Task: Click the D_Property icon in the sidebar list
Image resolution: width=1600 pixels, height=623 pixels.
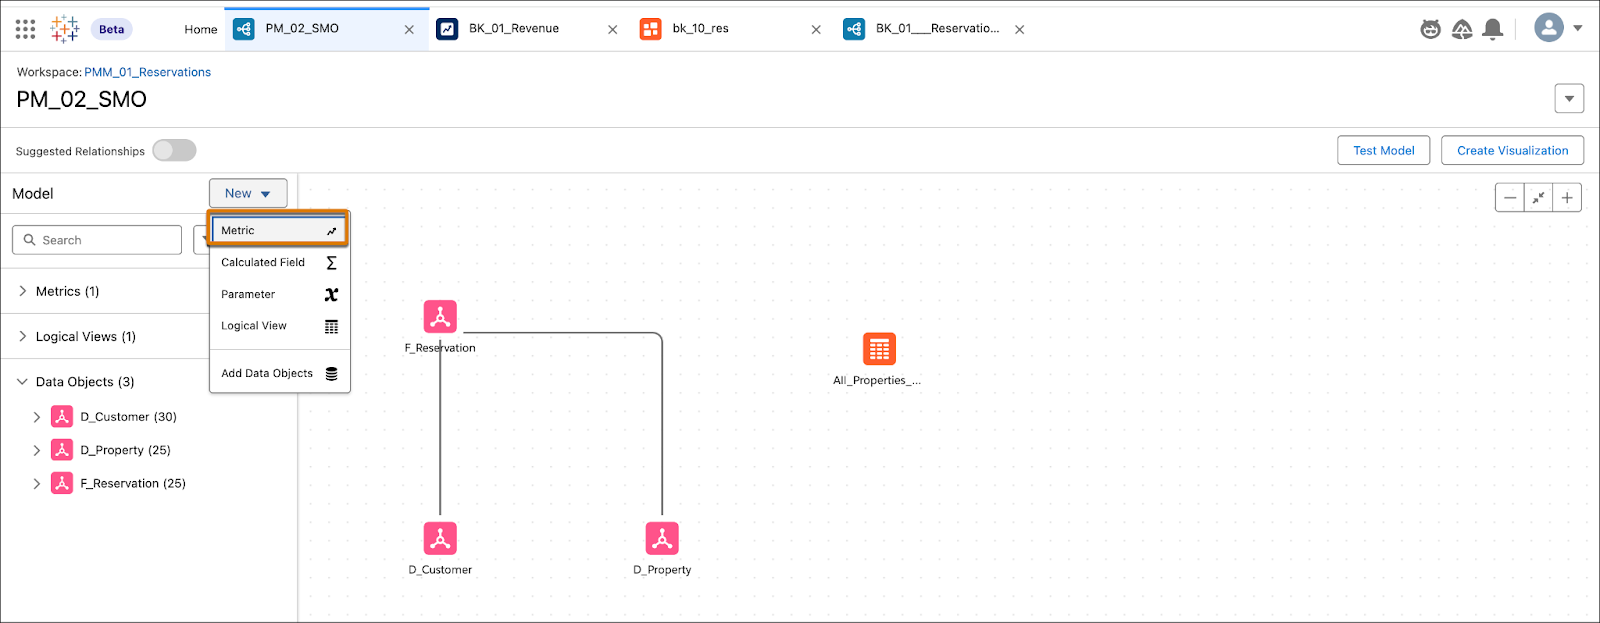Action: pos(62,449)
